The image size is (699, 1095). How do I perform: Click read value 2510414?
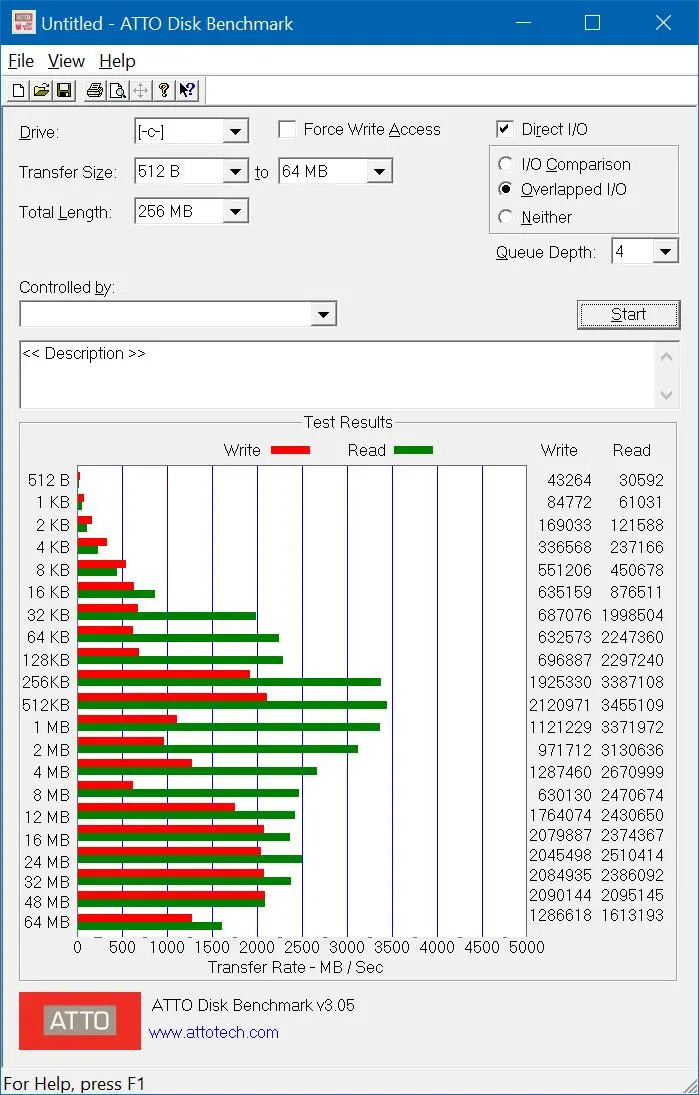point(634,855)
